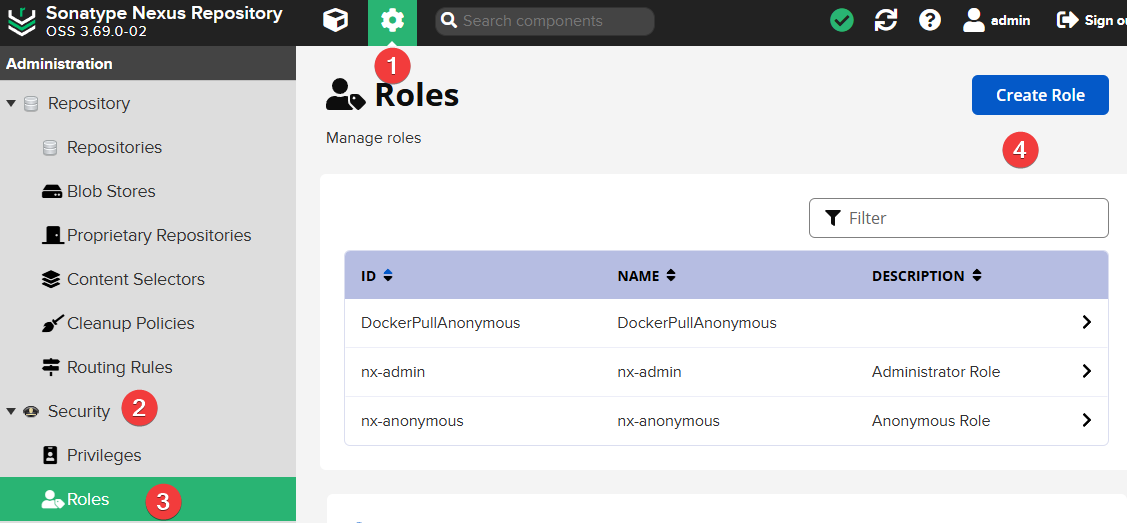Collapse the Repository tree section
1127x523 pixels.
click(x=11, y=104)
